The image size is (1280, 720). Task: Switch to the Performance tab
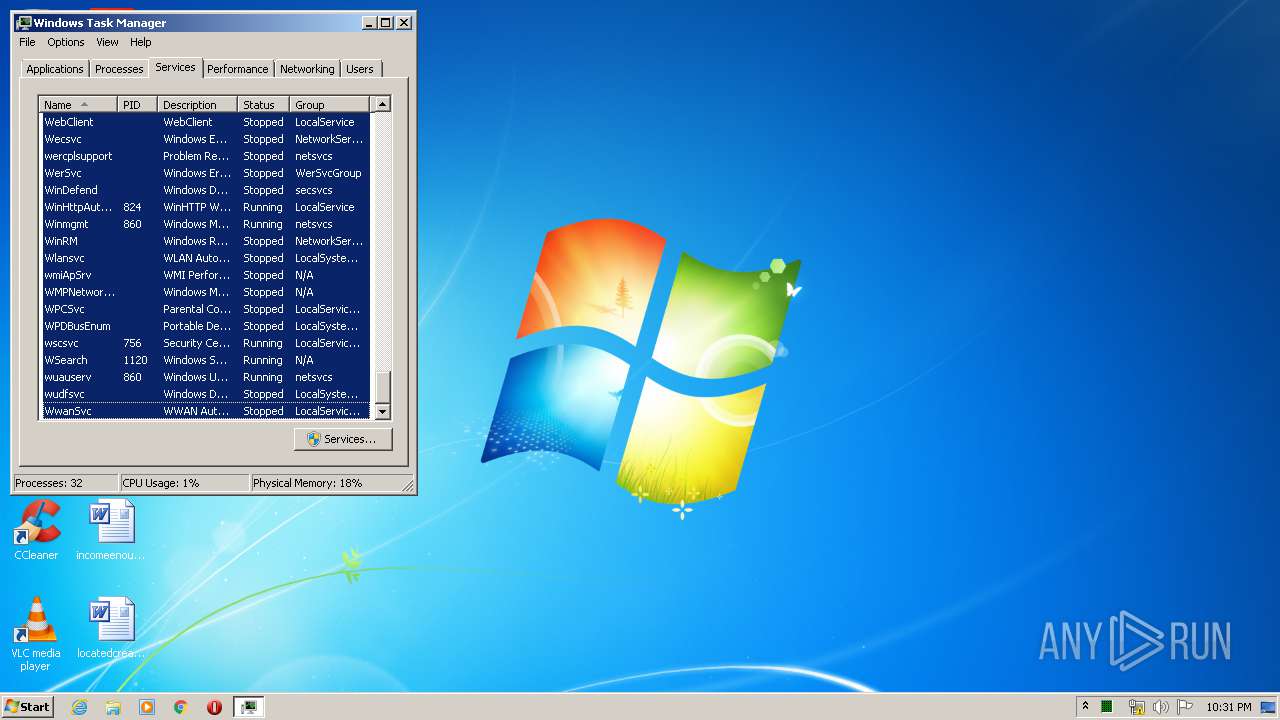(x=238, y=69)
